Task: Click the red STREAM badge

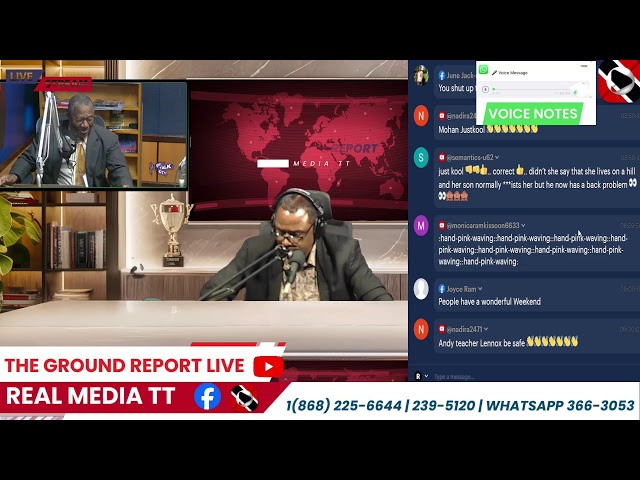Action: (x=65, y=84)
